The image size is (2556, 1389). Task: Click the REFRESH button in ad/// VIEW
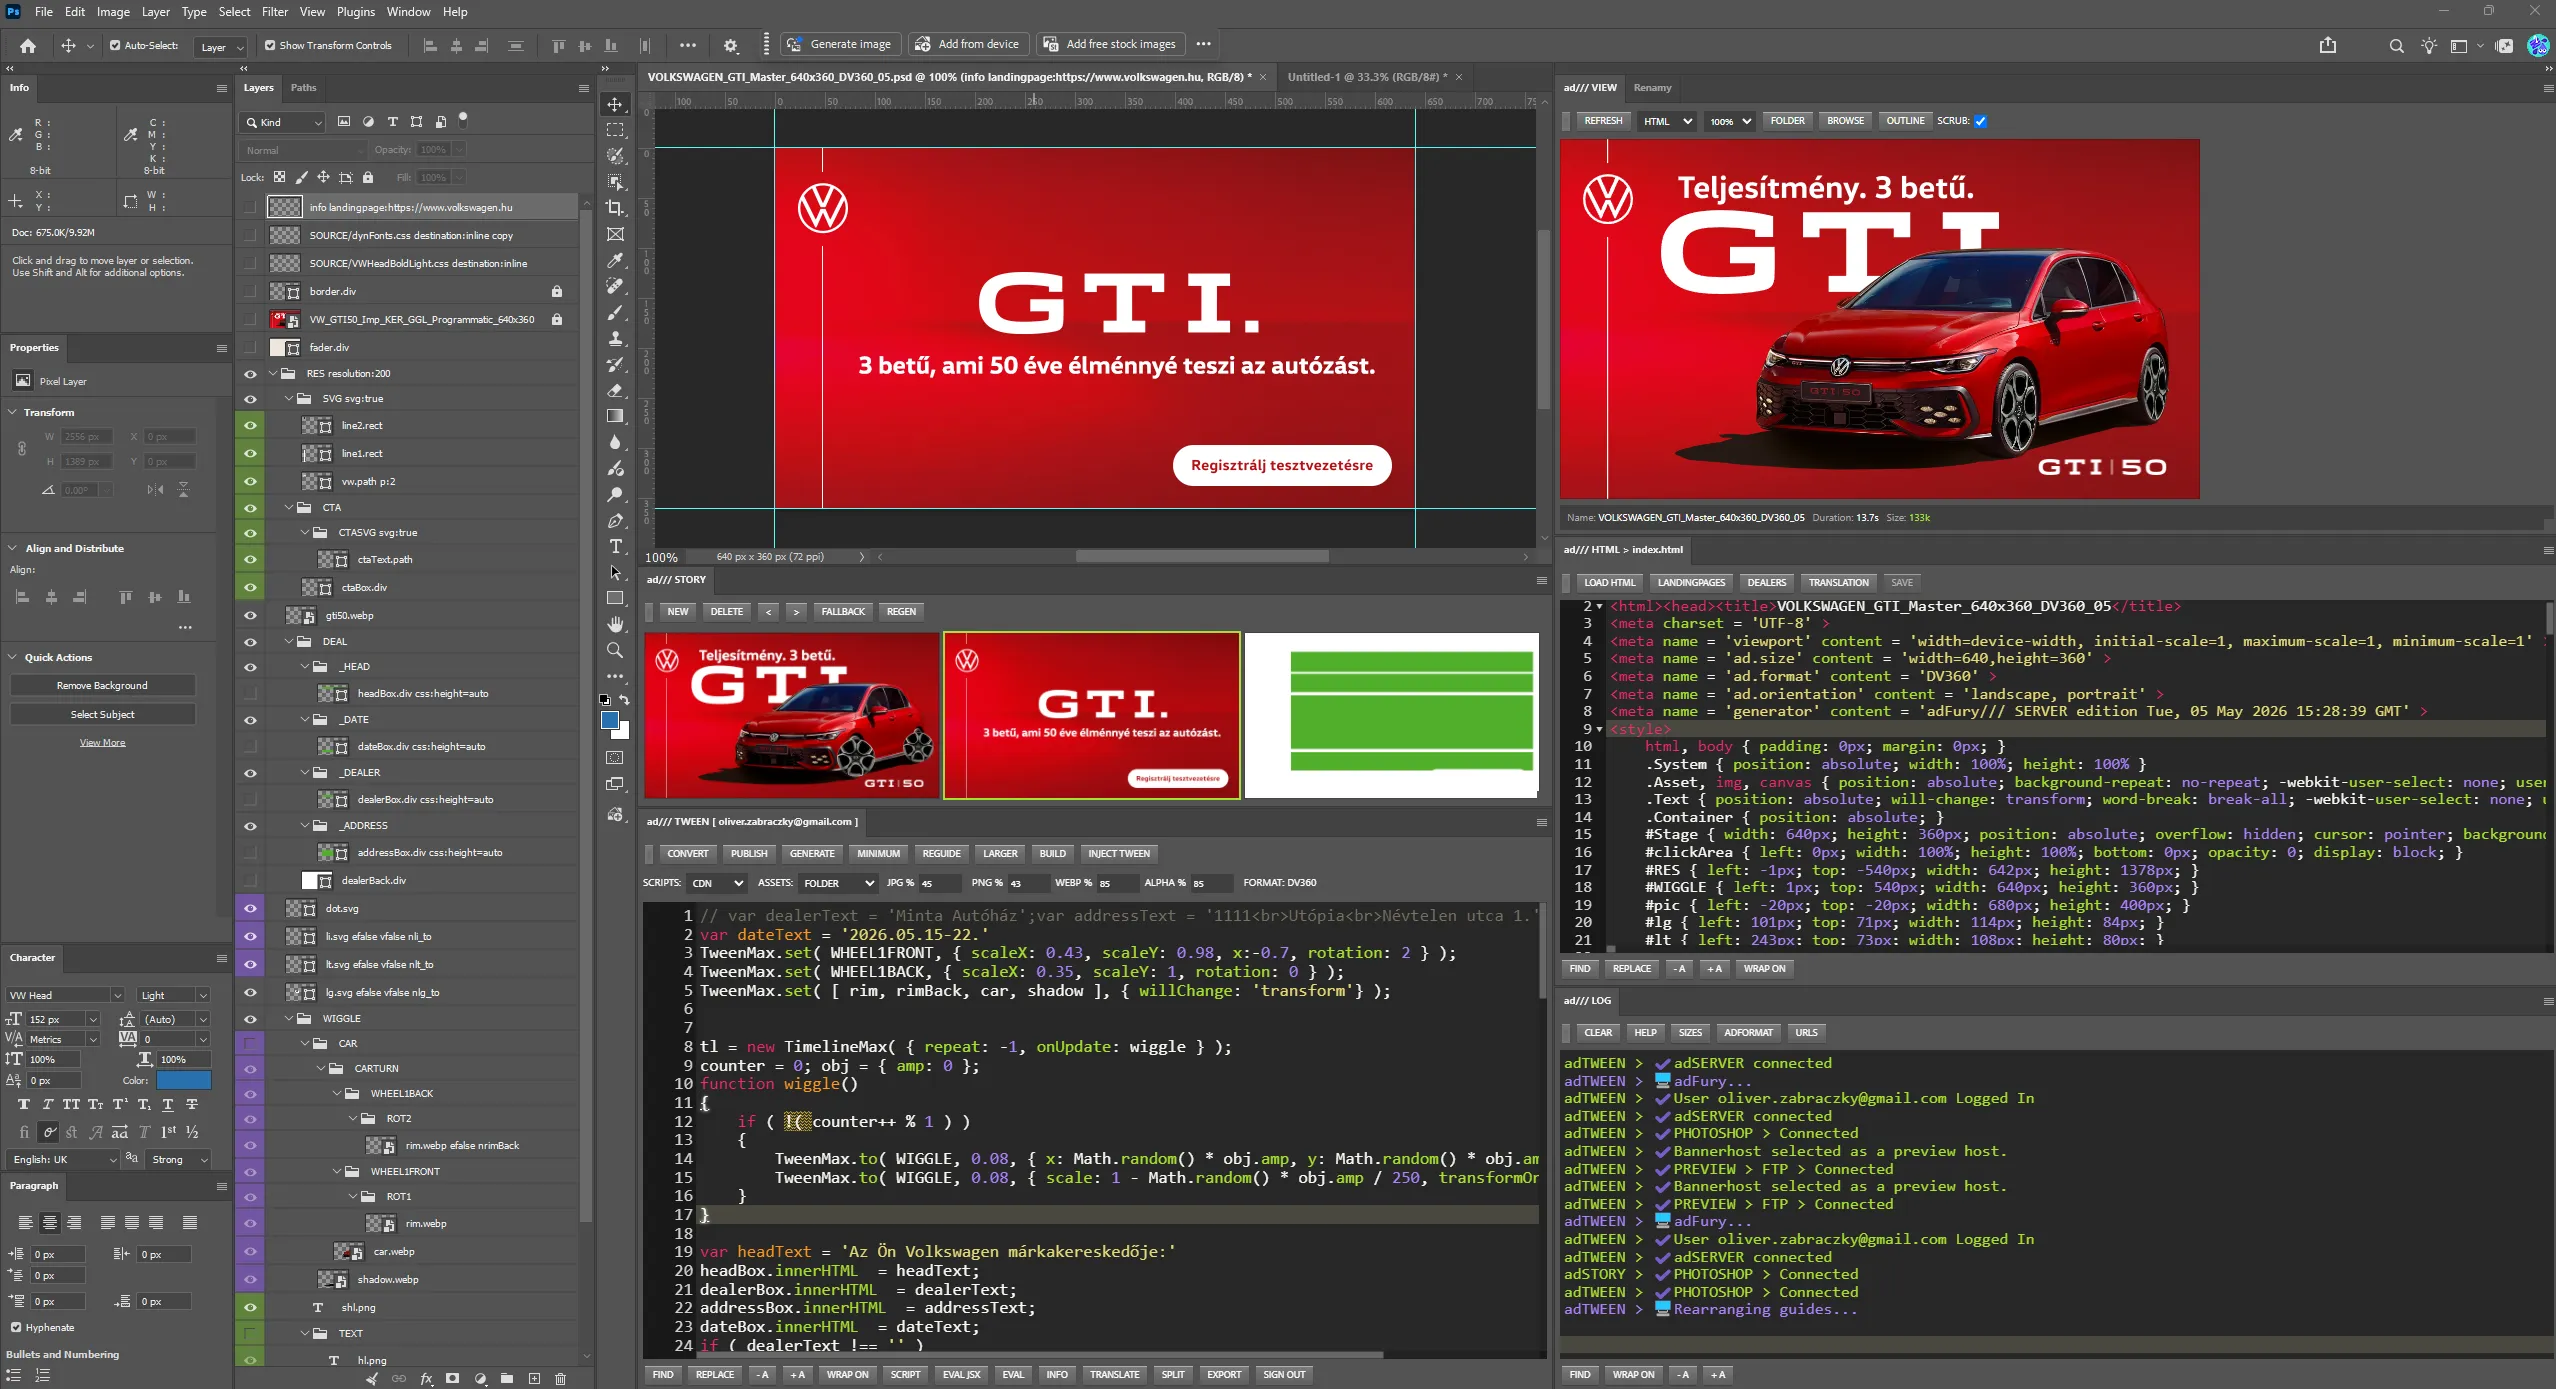(1602, 121)
